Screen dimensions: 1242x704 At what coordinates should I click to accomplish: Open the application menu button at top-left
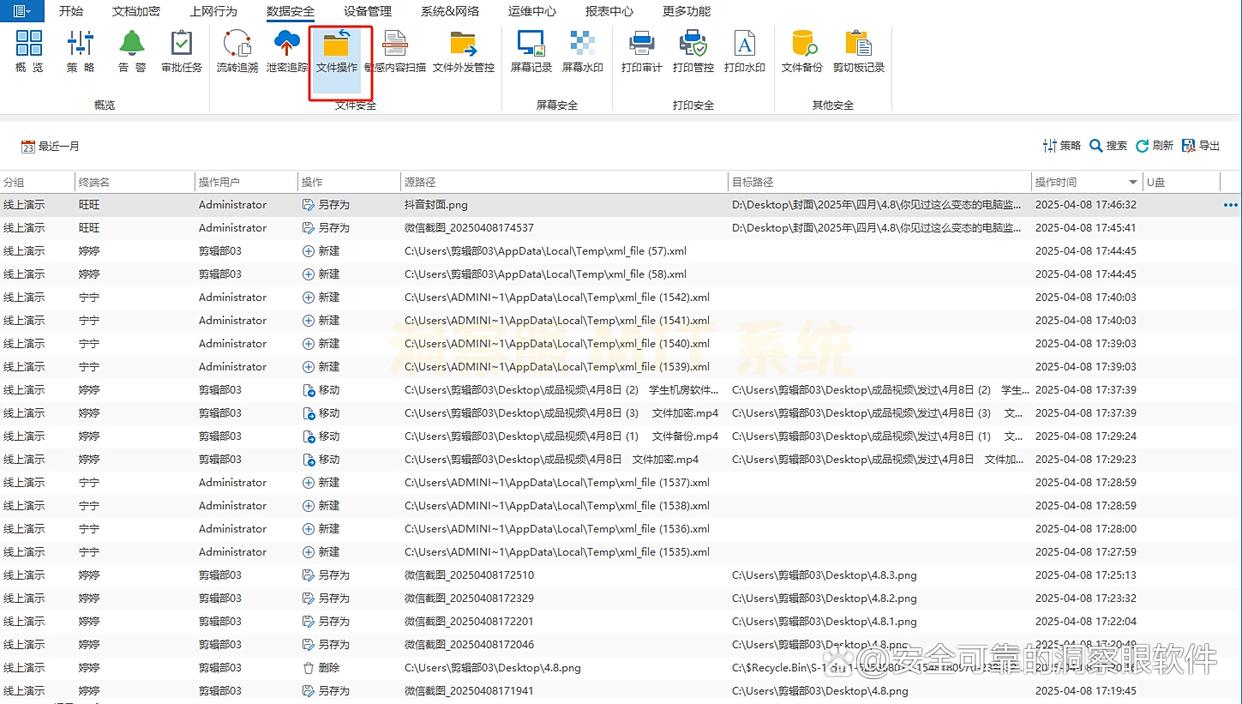pyautogui.click(x=21, y=11)
